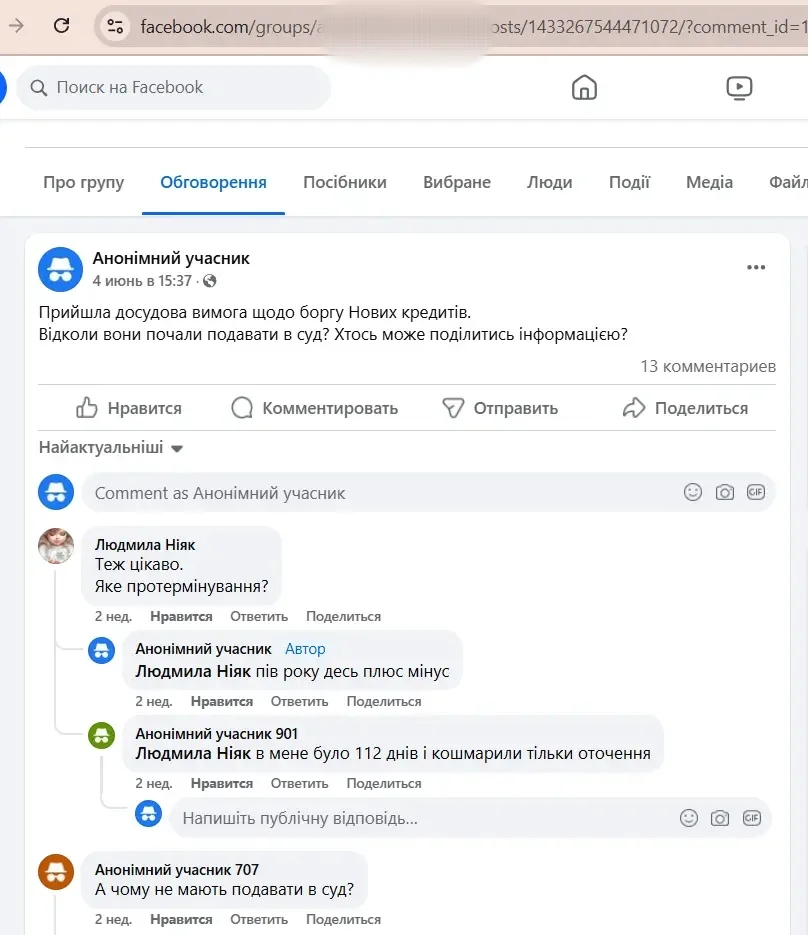Click the emoji icon in the reply box
The image size is (808, 935).
tap(688, 818)
